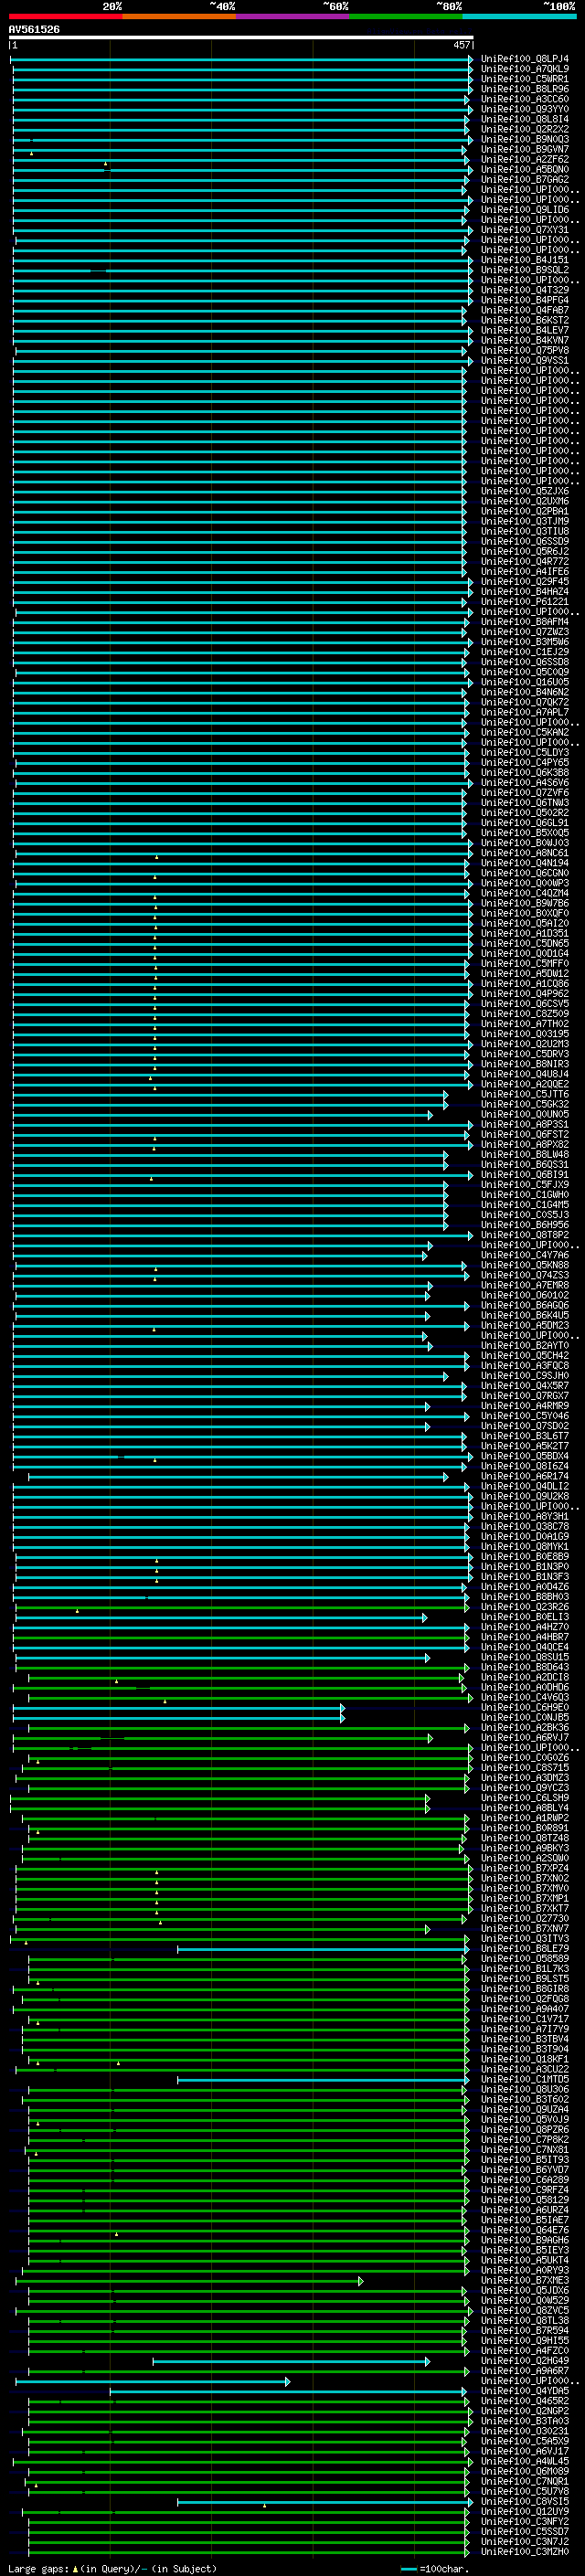Viewport: 585px width, 2576px height.
Task: Select the white AV561526 query bar
Action: click(241, 37)
